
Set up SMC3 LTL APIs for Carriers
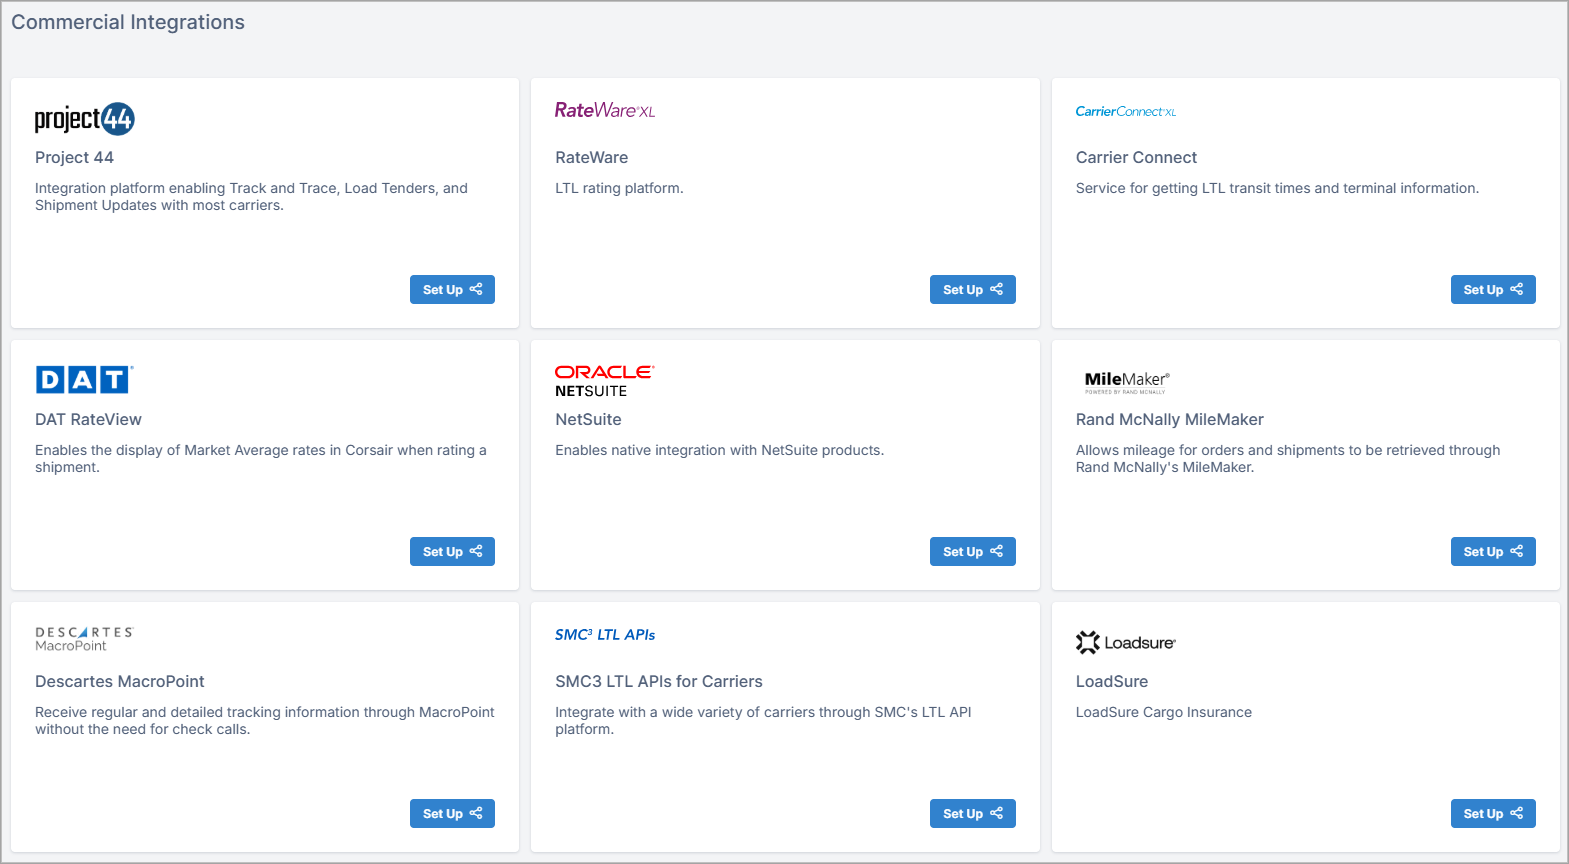pyautogui.click(x=972, y=813)
